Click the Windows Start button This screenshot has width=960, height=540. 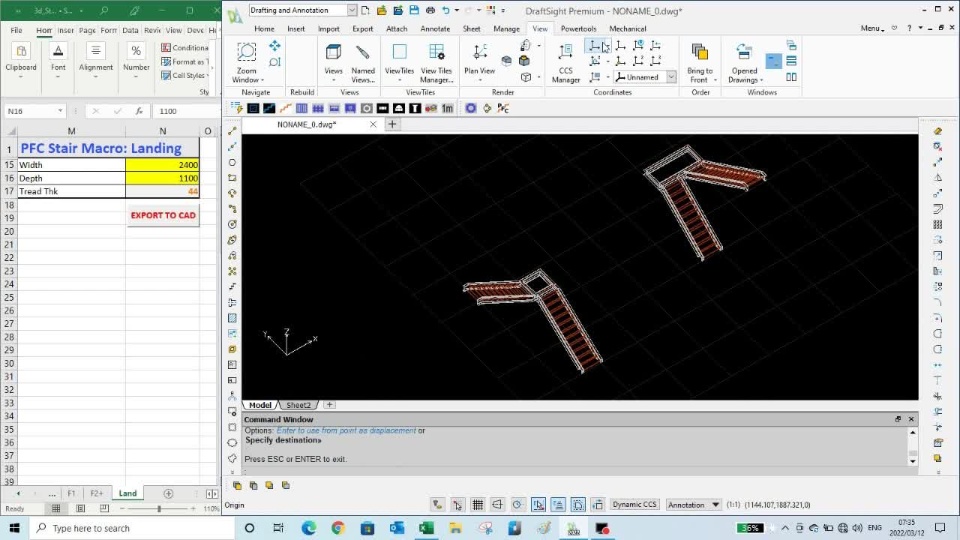pyautogui.click(x=15, y=528)
